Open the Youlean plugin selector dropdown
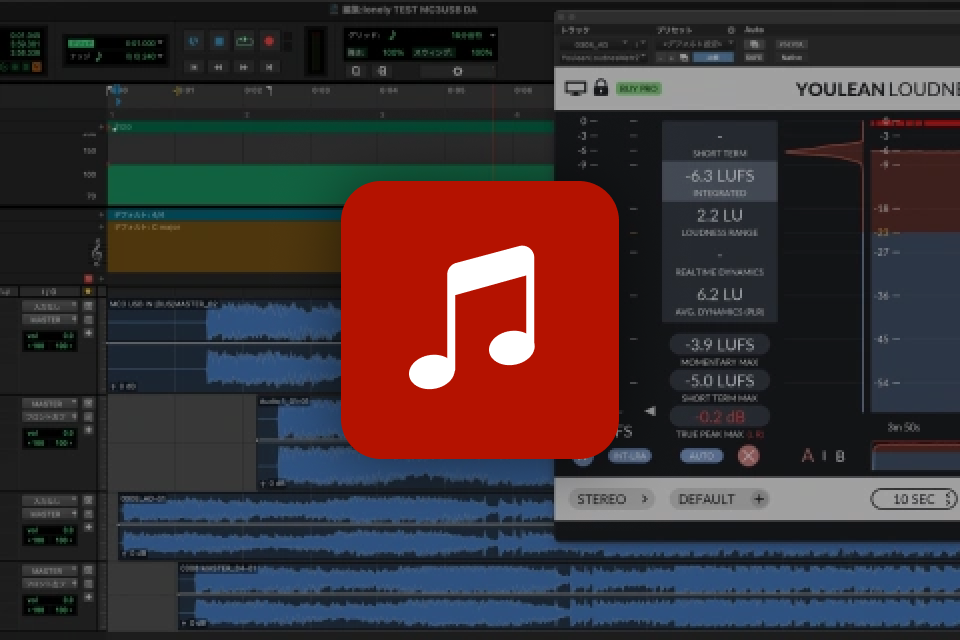 pyautogui.click(x=603, y=58)
